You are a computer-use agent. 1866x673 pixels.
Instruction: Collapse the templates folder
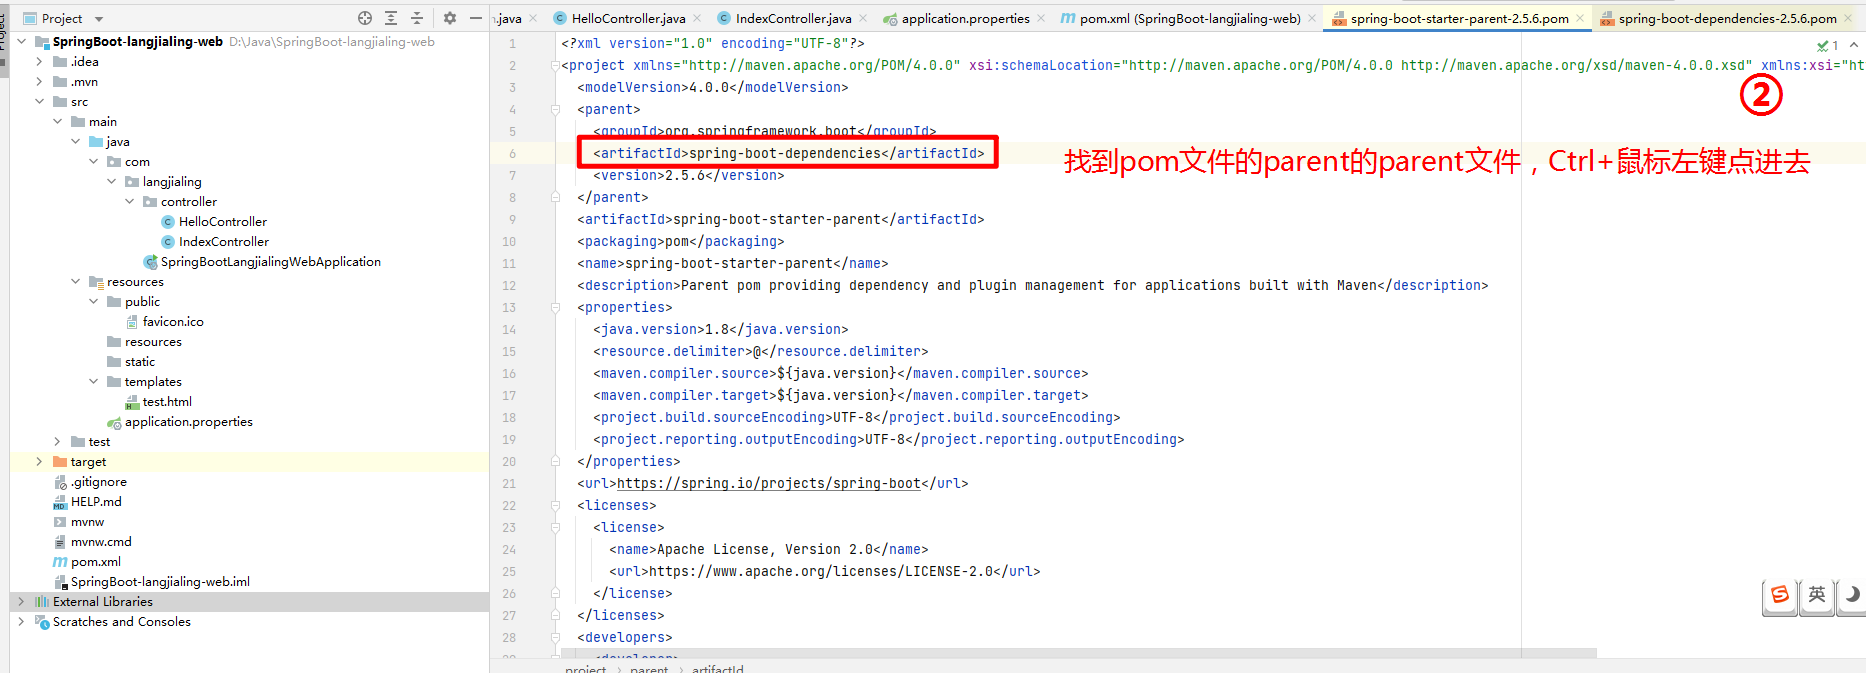coord(93,382)
